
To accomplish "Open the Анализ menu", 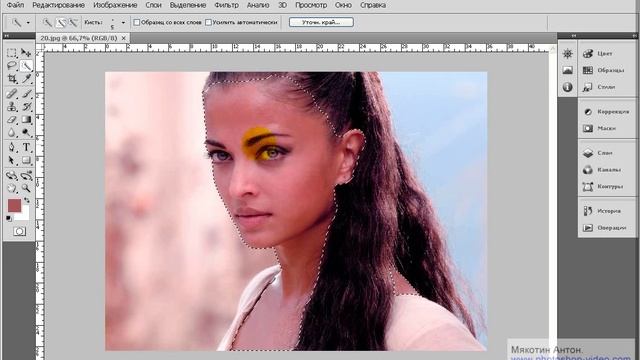I will point(258,5).
